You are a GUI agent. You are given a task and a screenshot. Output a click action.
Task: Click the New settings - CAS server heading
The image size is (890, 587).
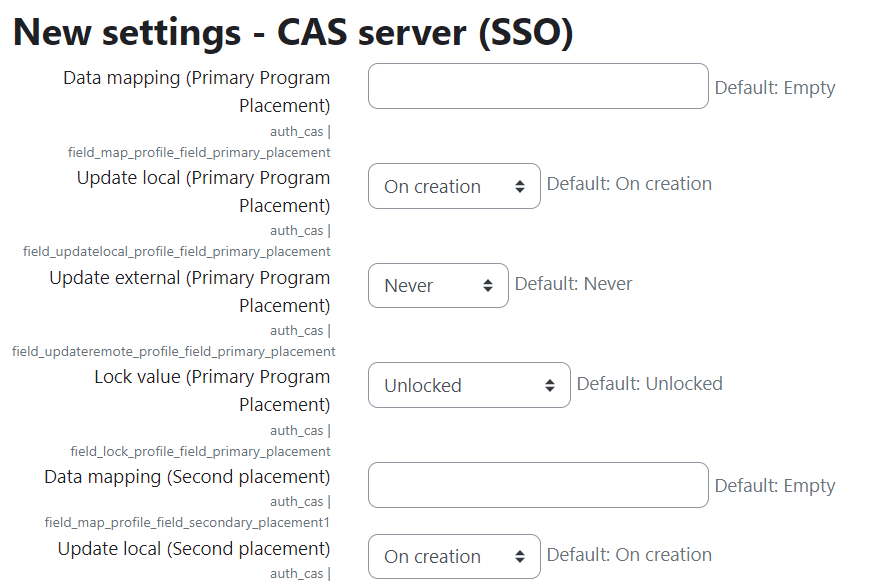tap(293, 32)
